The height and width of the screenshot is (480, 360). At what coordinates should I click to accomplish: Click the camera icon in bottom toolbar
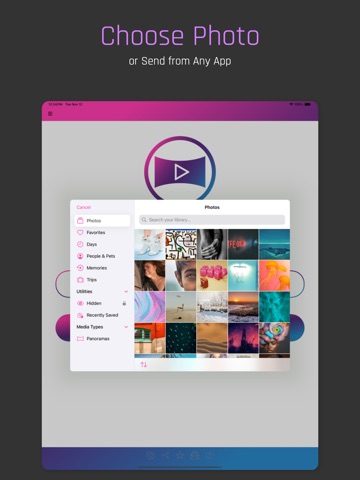tap(151, 455)
